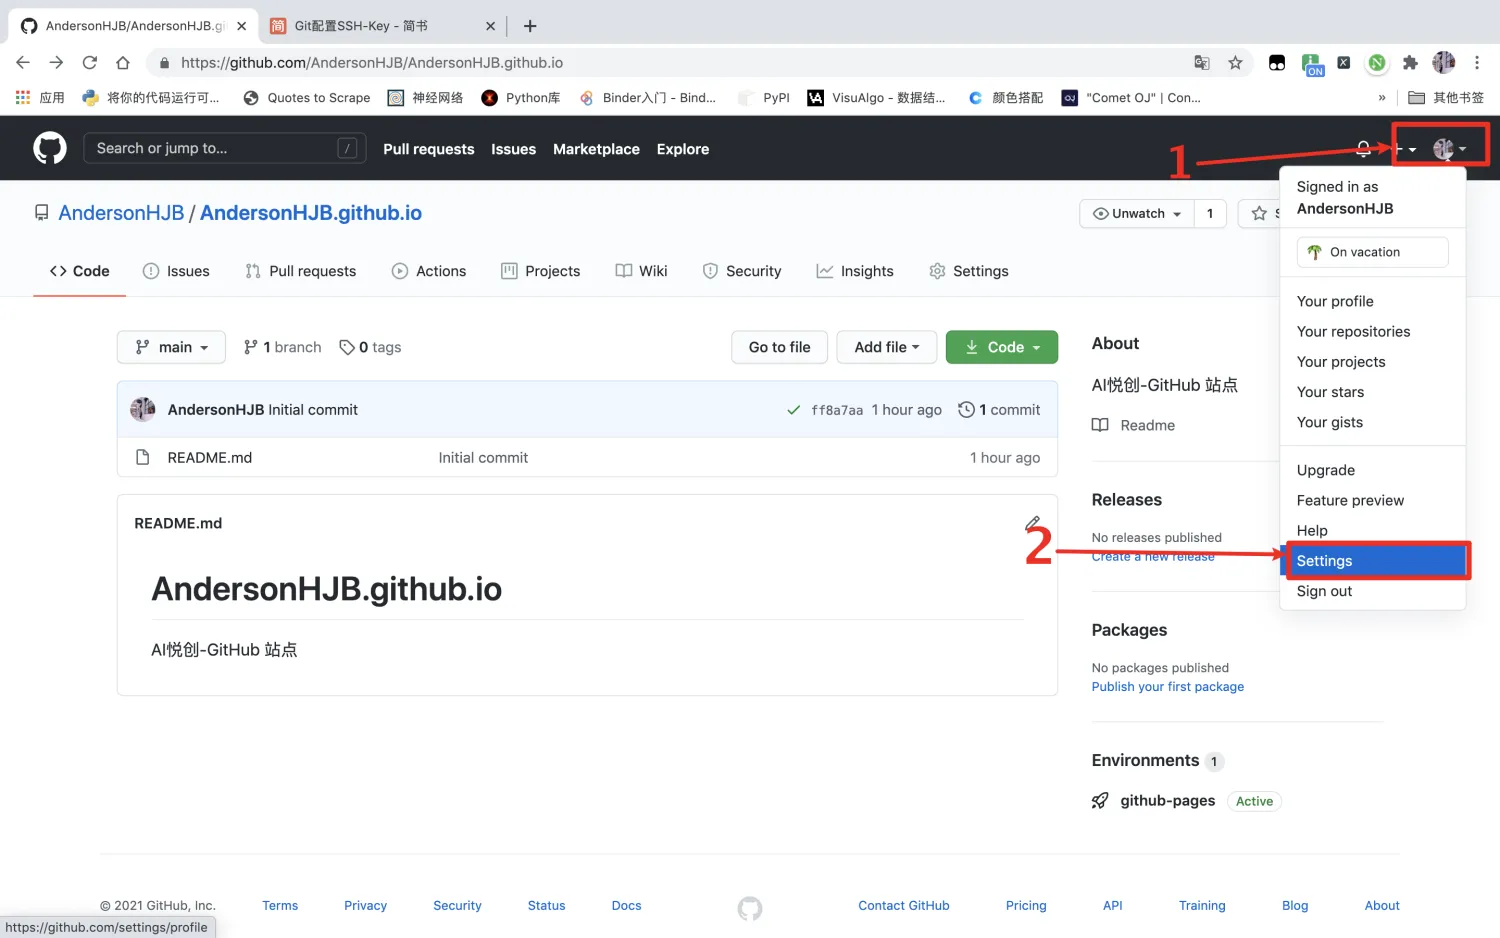Open the README.md file row
The image size is (1500, 938).
click(587, 457)
